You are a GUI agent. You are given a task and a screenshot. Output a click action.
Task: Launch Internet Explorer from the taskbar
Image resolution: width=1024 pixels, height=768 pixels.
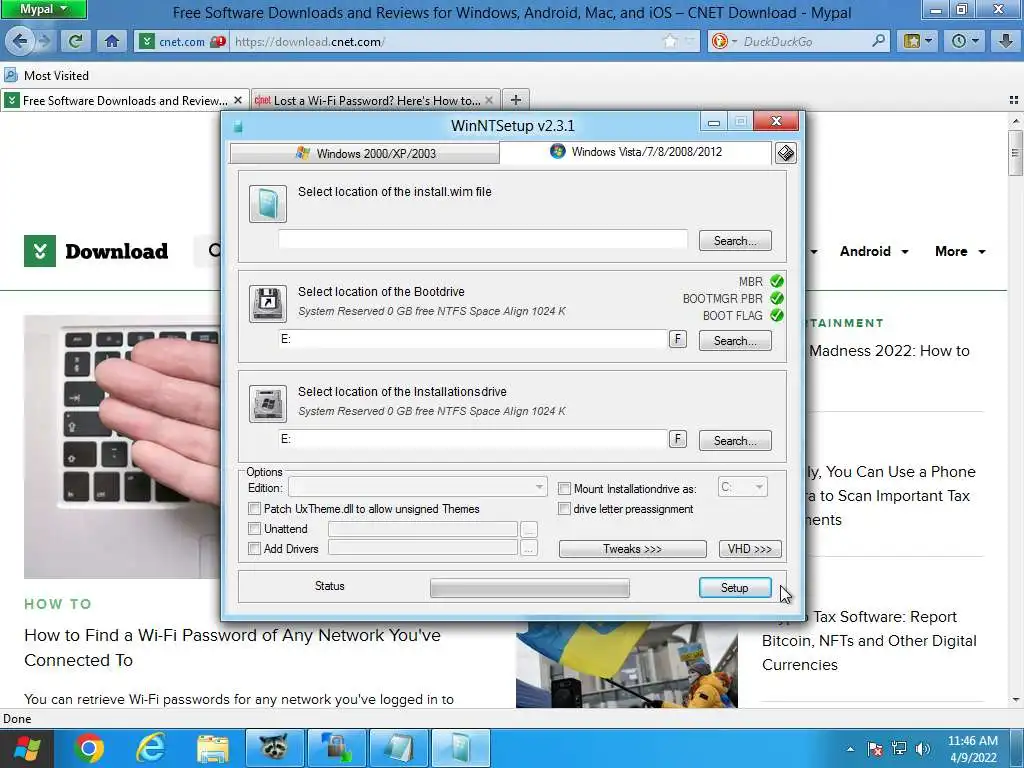(150, 748)
